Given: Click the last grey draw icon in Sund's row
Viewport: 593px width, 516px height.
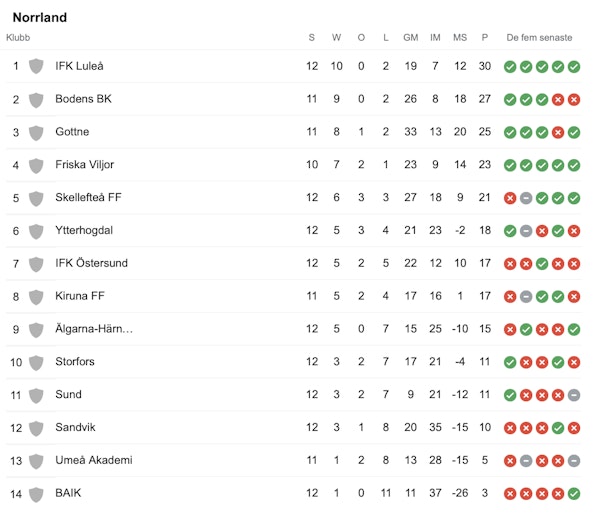Looking at the screenshot, I should click(574, 396).
